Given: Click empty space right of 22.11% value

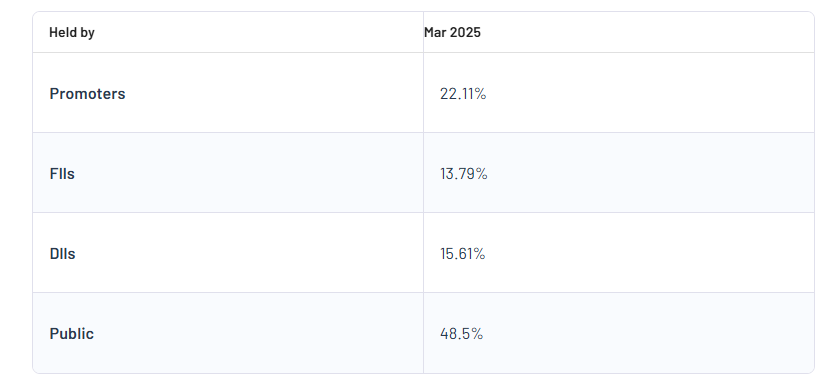Looking at the screenshot, I should [650, 94].
